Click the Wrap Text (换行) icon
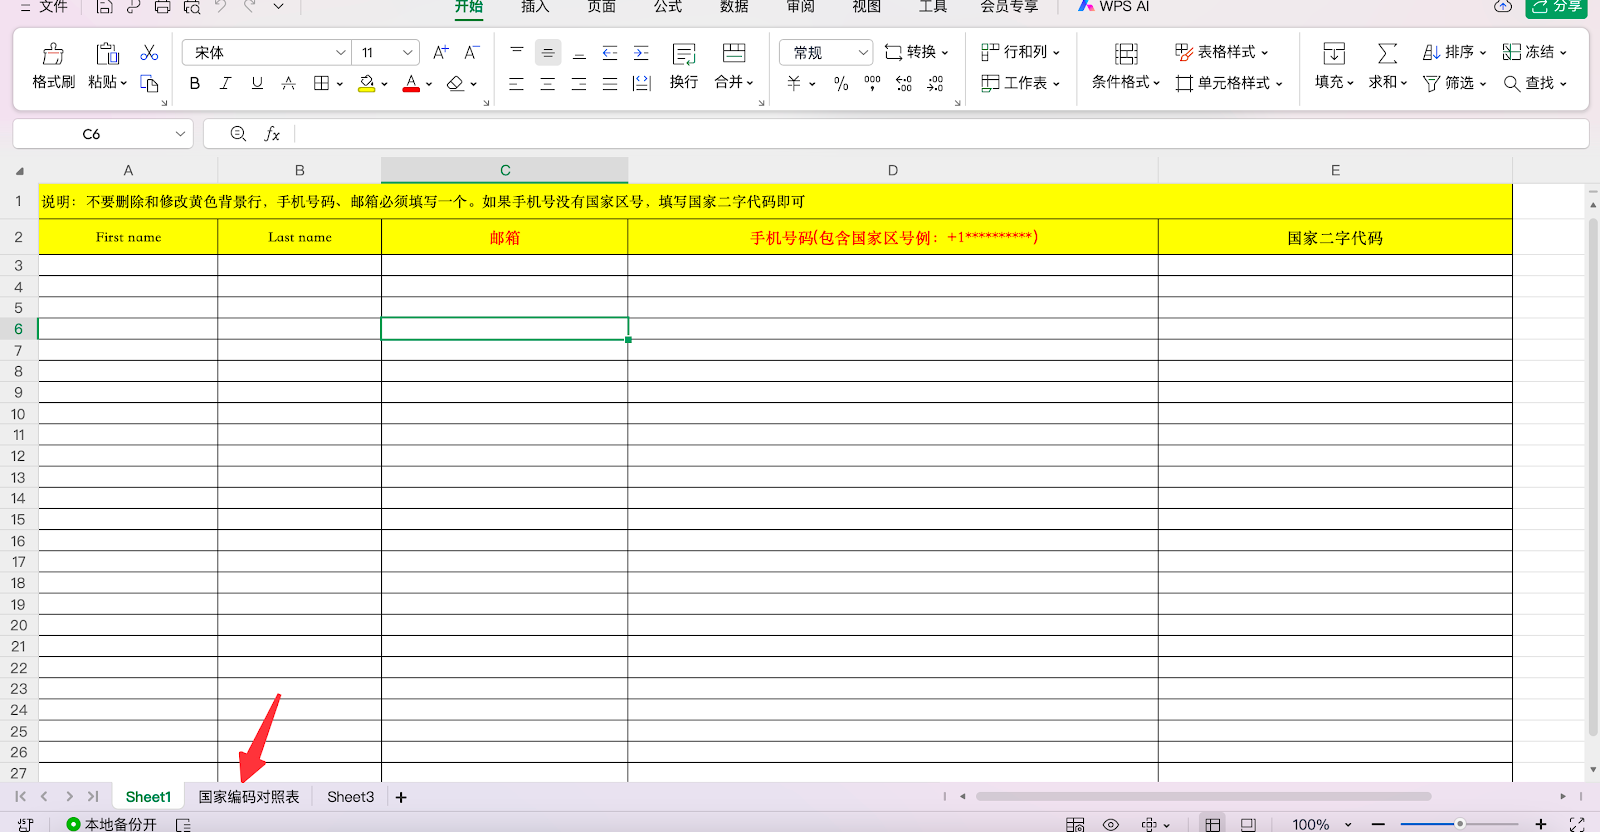Screen dimensions: 1600x832 684,54
